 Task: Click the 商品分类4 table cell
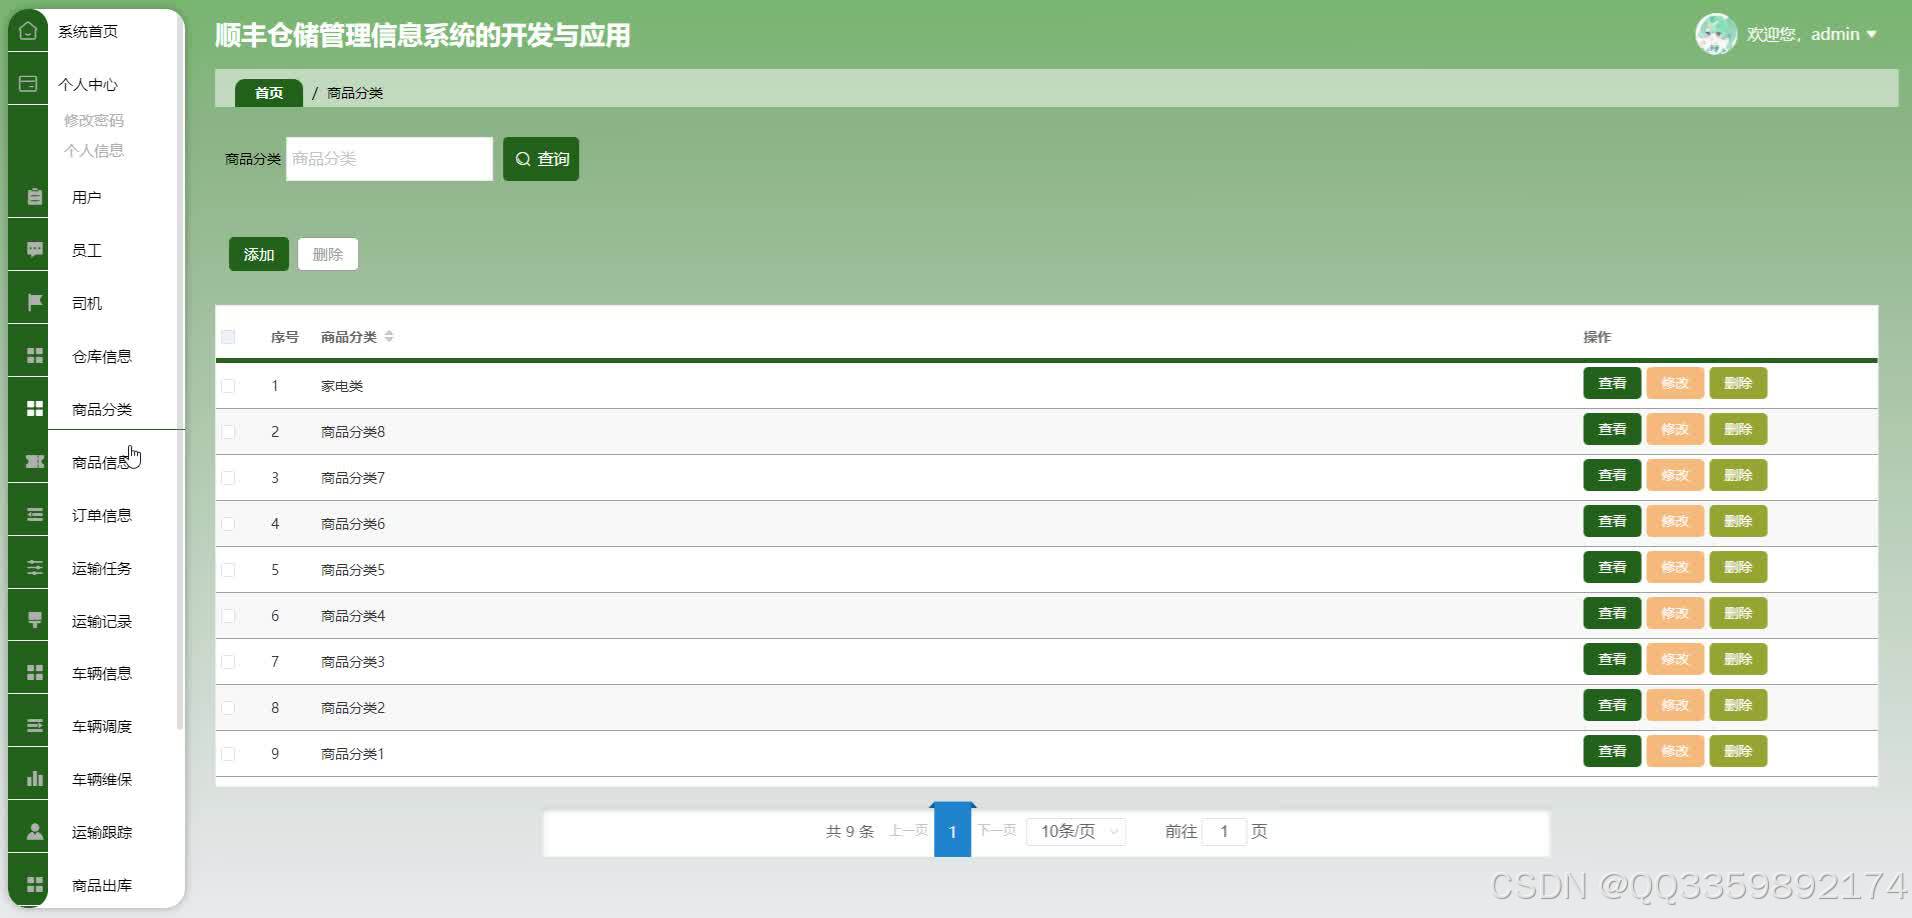coord(353,616)
